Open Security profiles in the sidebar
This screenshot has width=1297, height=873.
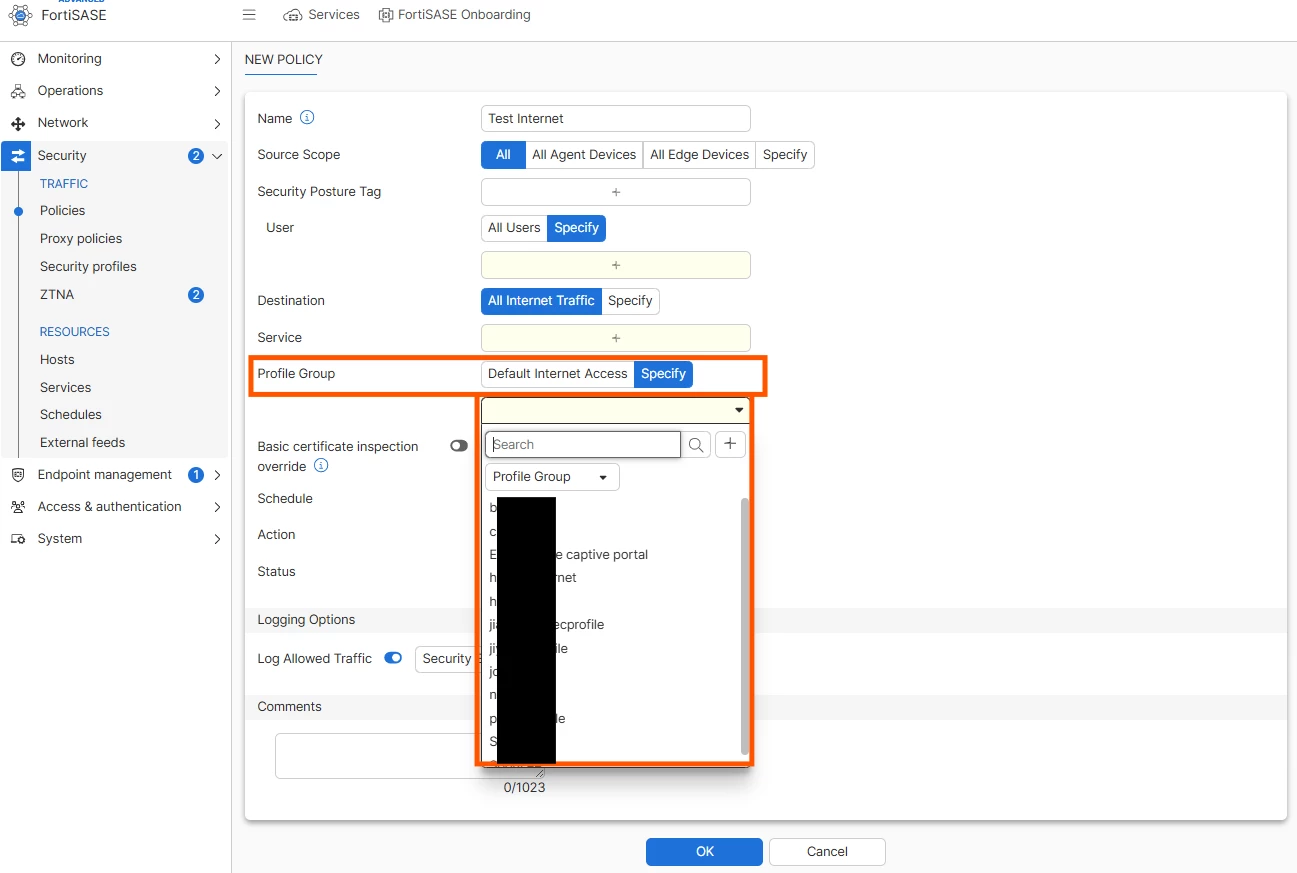(88, 267)
